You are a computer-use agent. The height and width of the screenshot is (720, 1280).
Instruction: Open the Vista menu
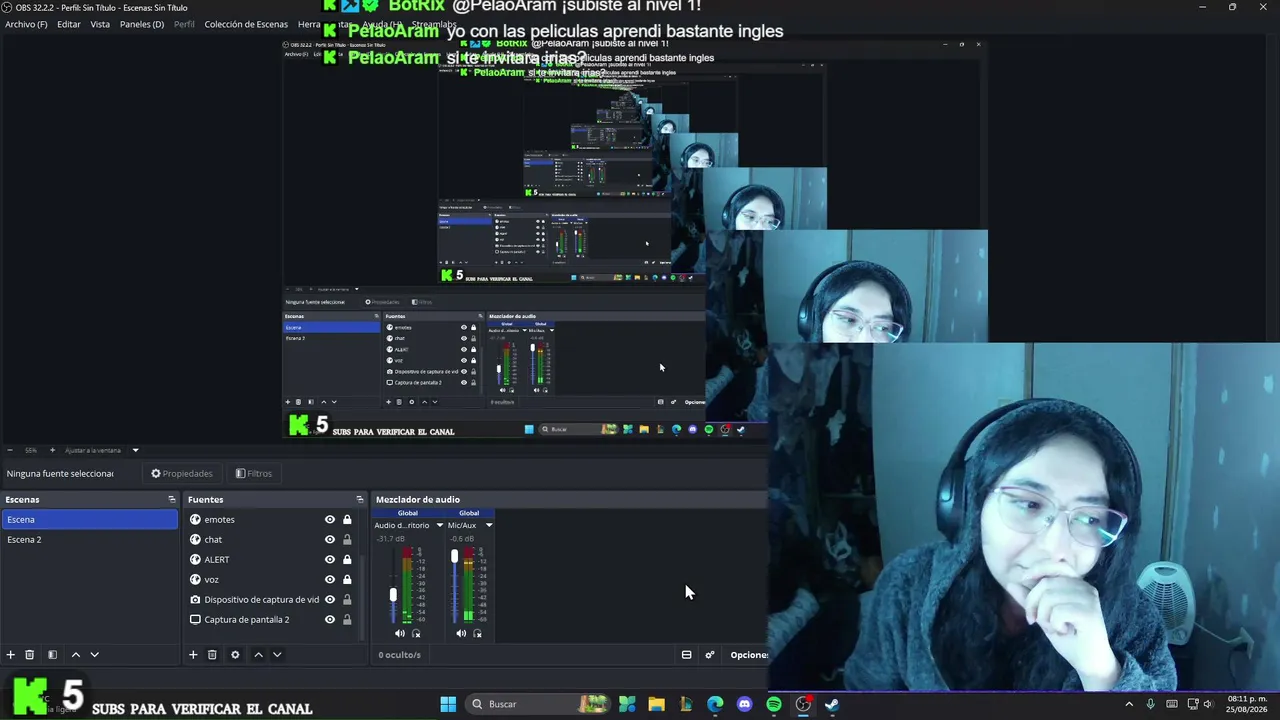pos(100,24)
